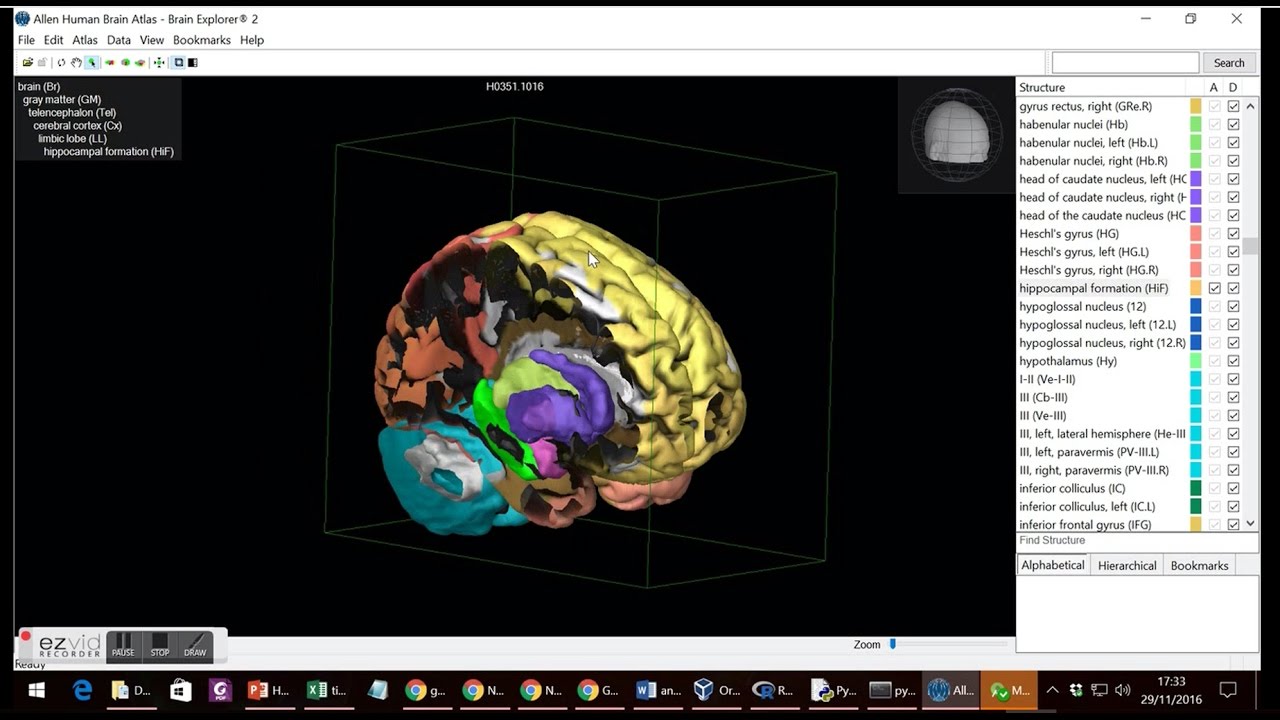Screen dimensions: 1280x720
Task: Move the Zoom slider handle
Action: click(893, 645)
